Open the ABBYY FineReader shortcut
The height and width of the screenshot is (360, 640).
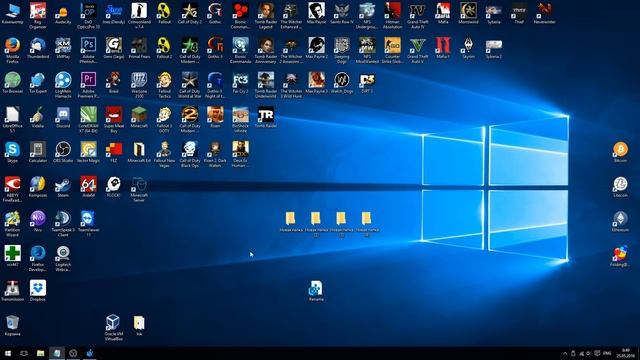pyautogui.click(x=12, y=184)
